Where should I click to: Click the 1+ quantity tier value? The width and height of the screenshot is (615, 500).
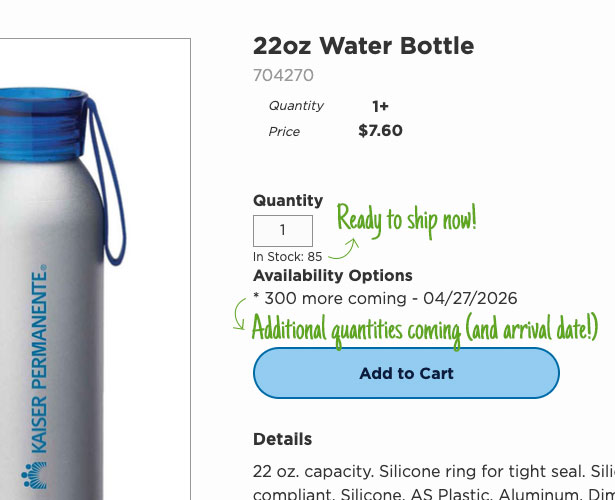380,106
